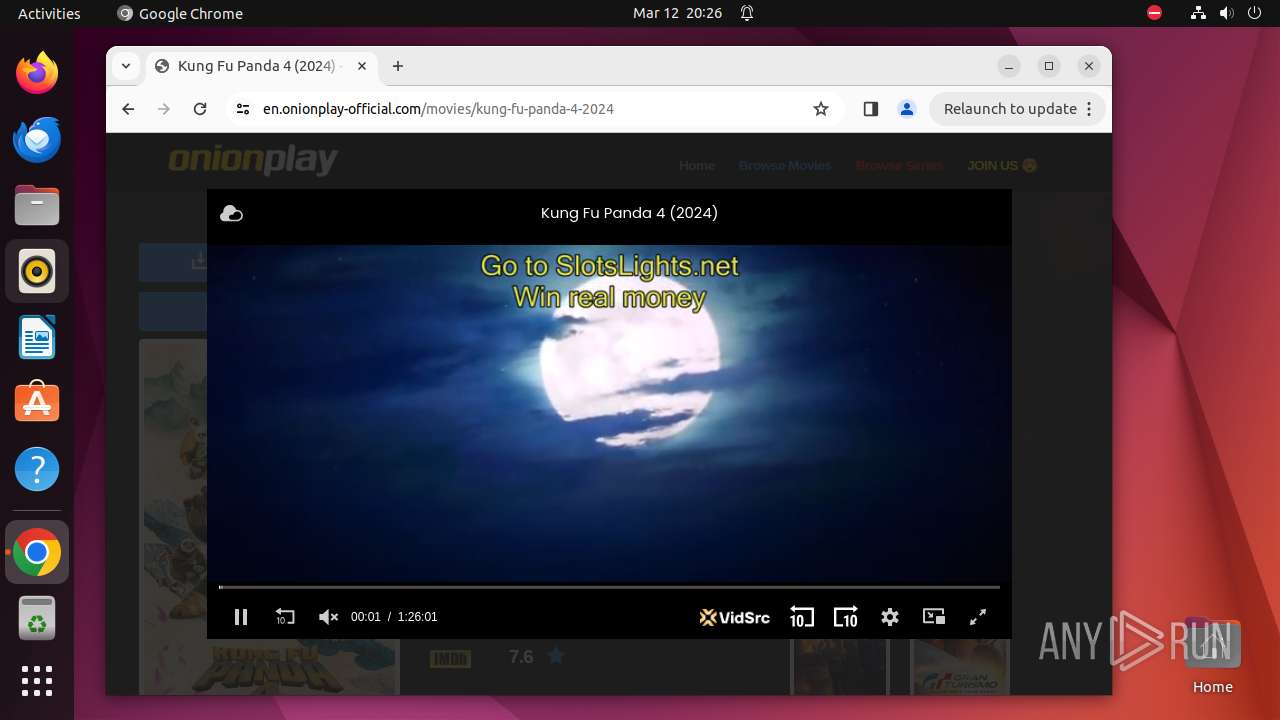The height and width of the screenshot is (720, 1280).
Task: Click the VidSrc logo in player
Action: (x=735, y=617)
